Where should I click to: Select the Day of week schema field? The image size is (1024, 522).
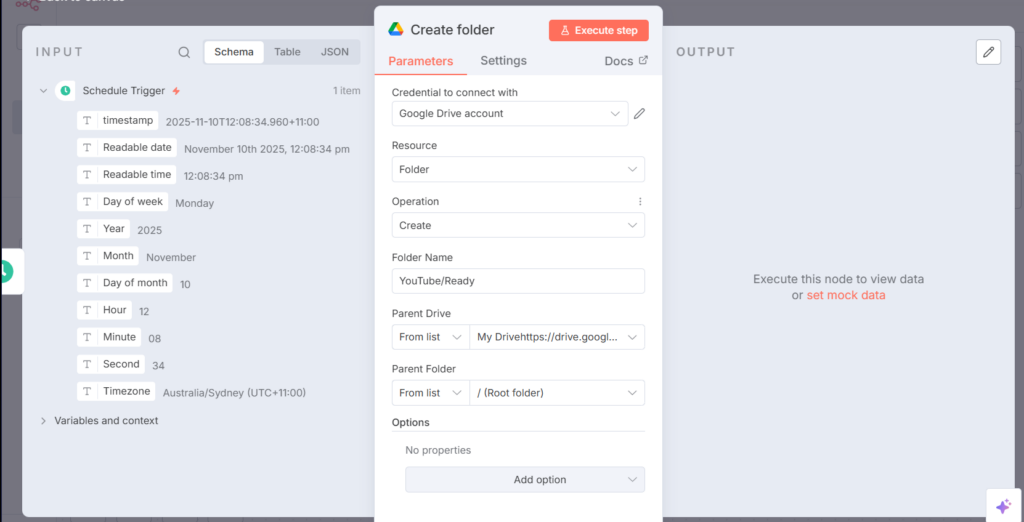123,201
